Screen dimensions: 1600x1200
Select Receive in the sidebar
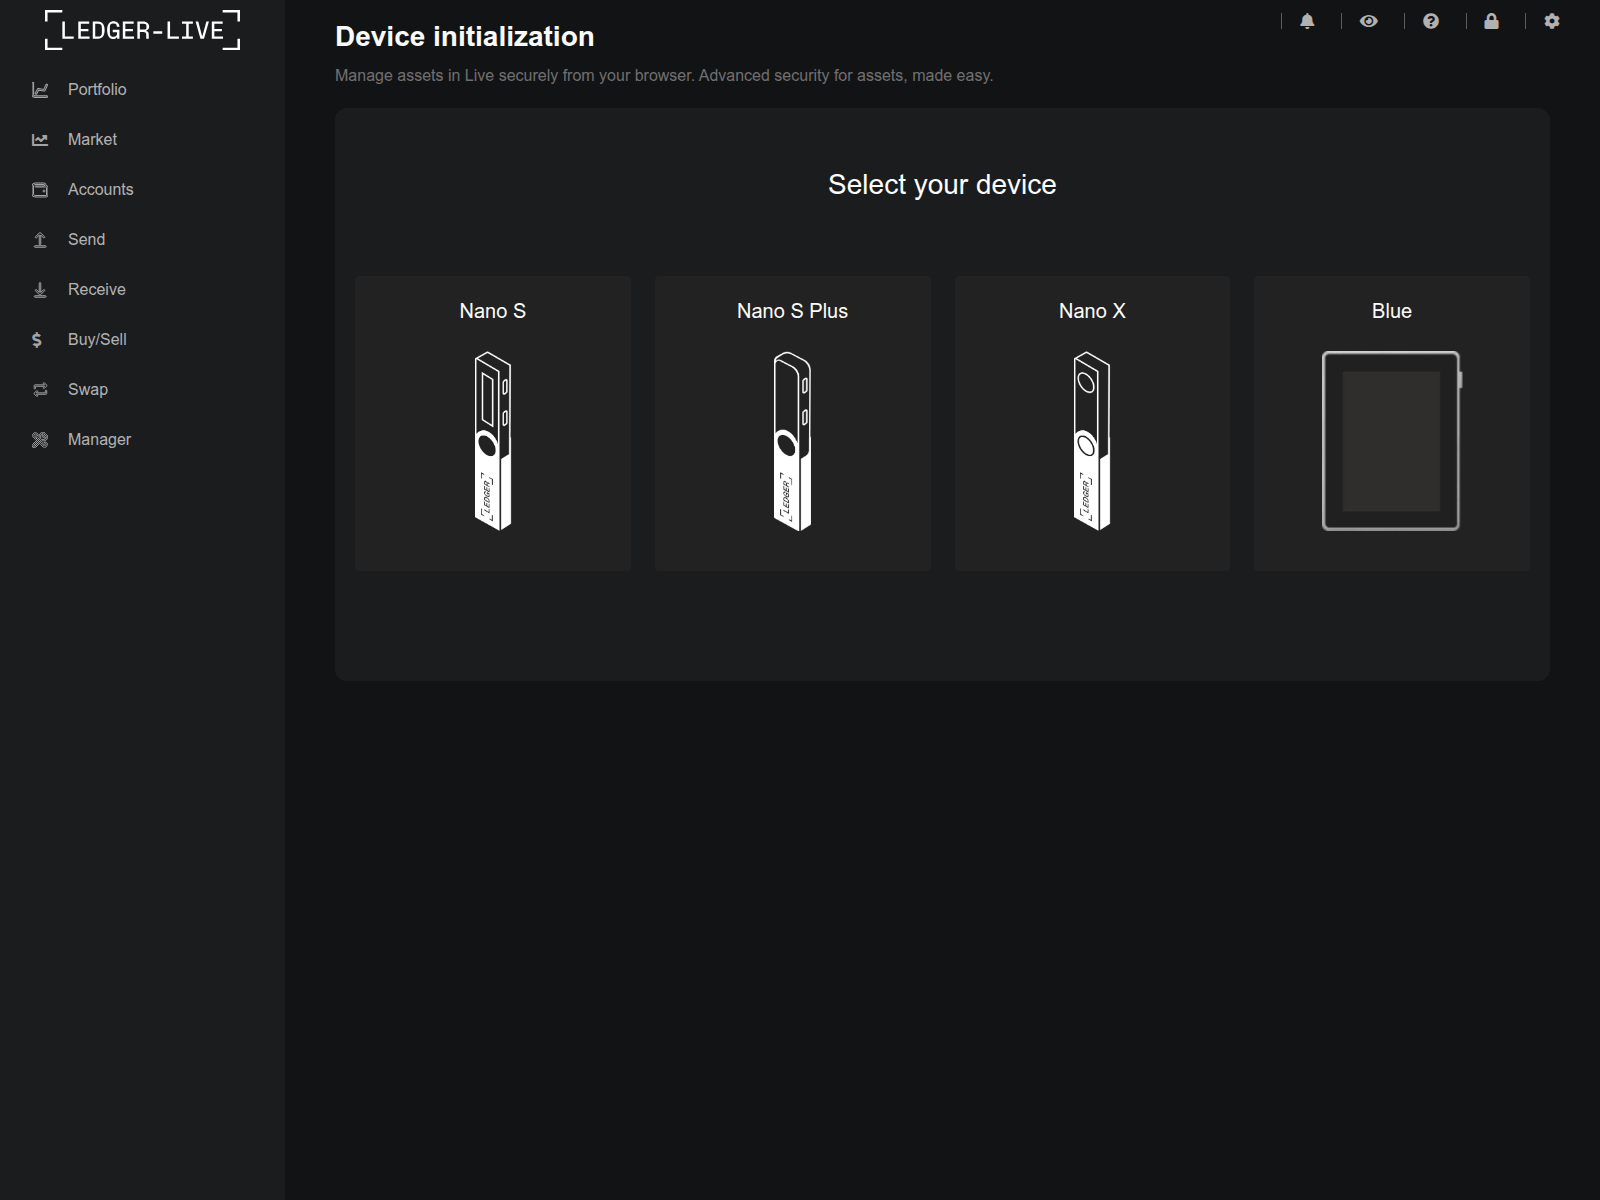(x=96, y=289)
